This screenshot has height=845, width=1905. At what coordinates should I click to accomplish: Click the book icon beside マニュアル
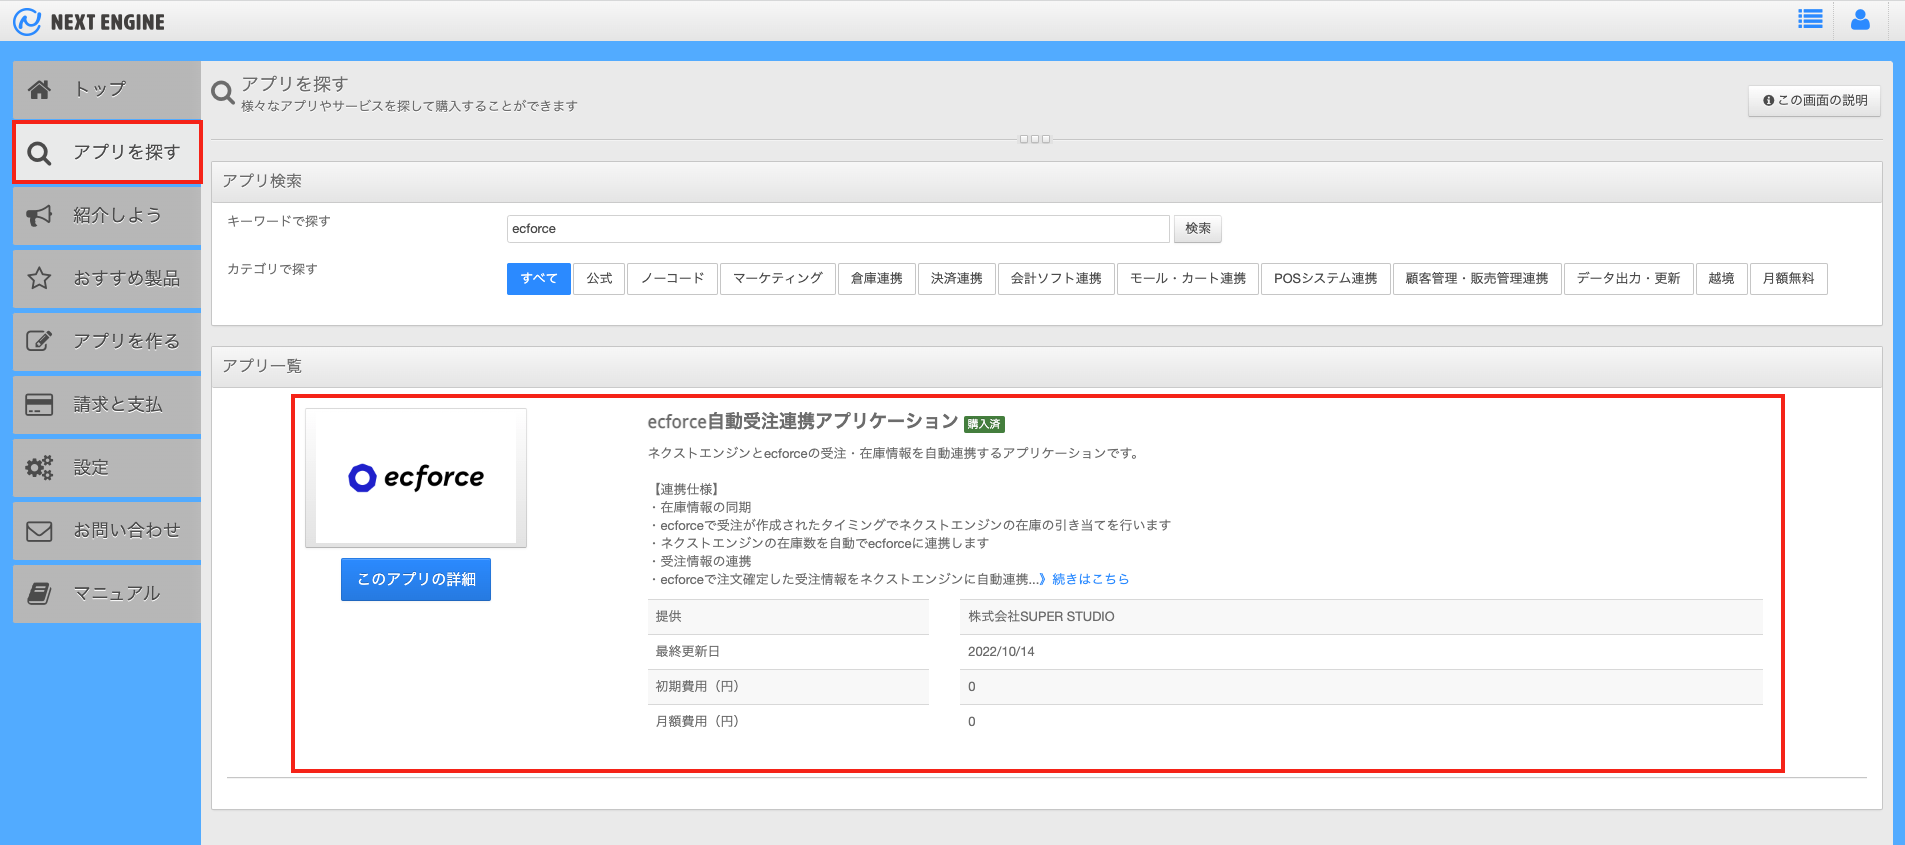click(39, 593)
